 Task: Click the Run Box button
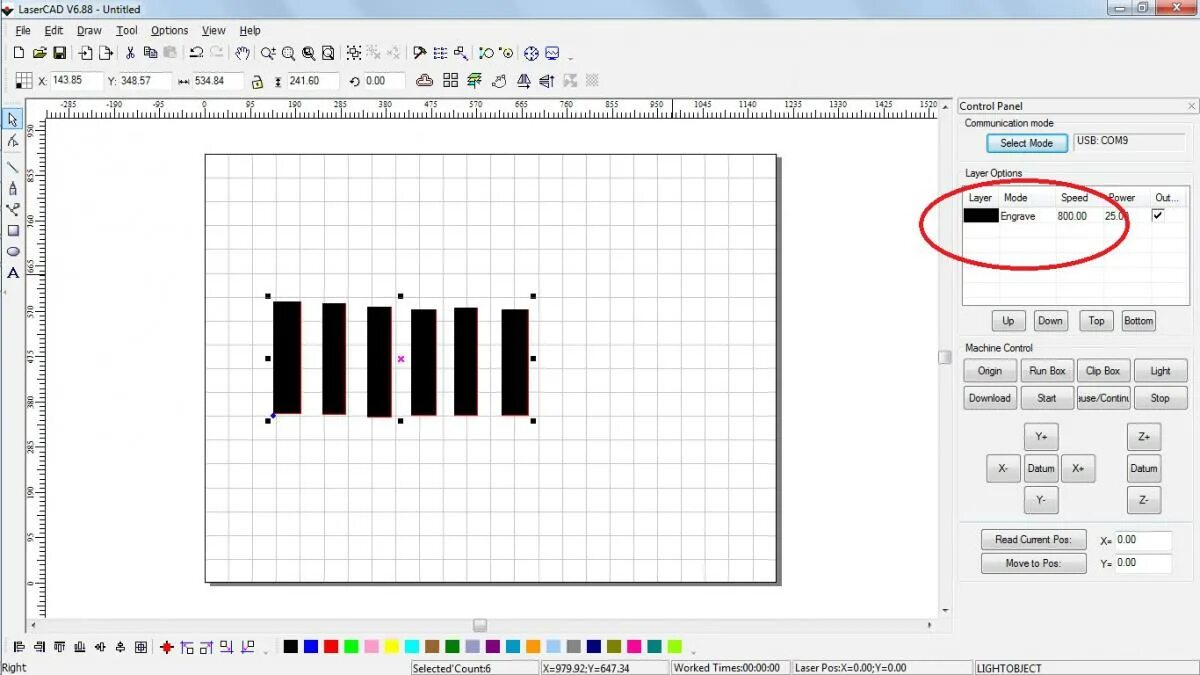click(x=1047, y=371)
